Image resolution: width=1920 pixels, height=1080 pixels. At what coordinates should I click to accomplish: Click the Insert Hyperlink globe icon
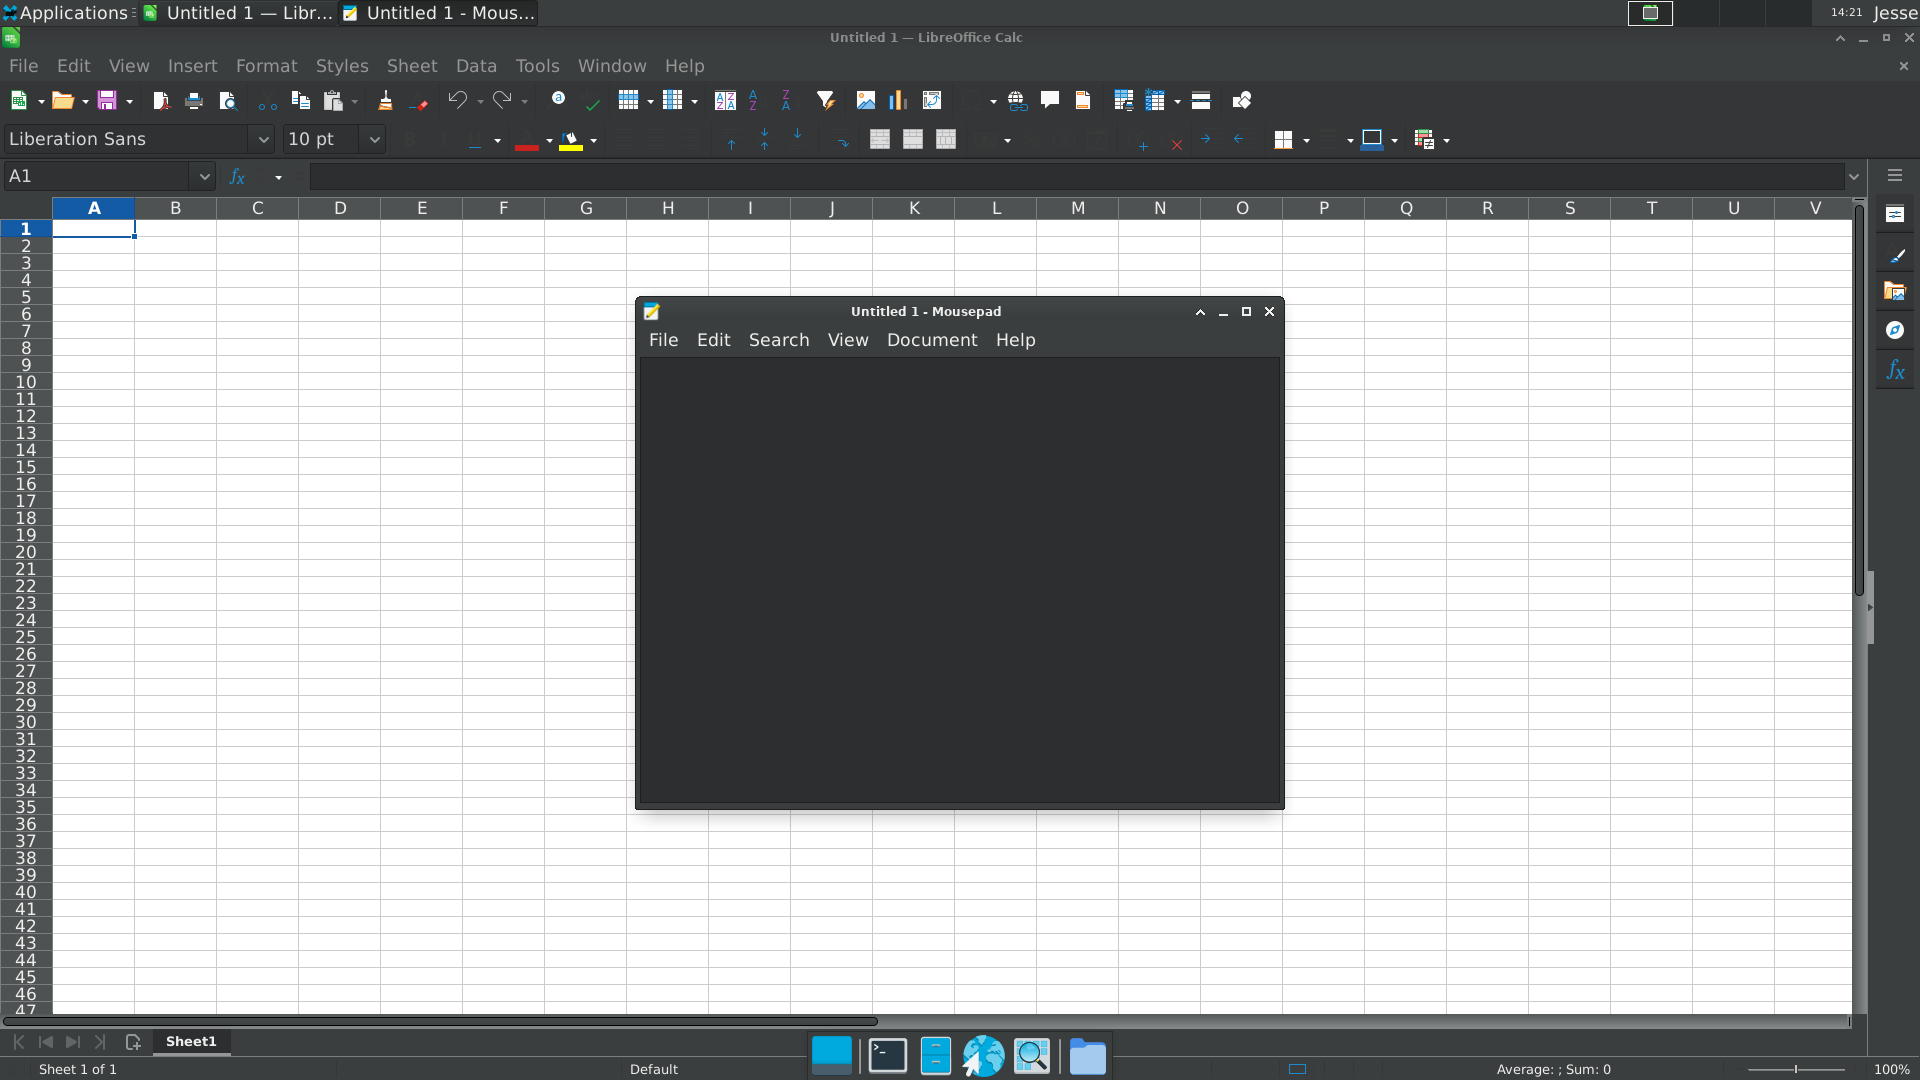point(1017,100)
